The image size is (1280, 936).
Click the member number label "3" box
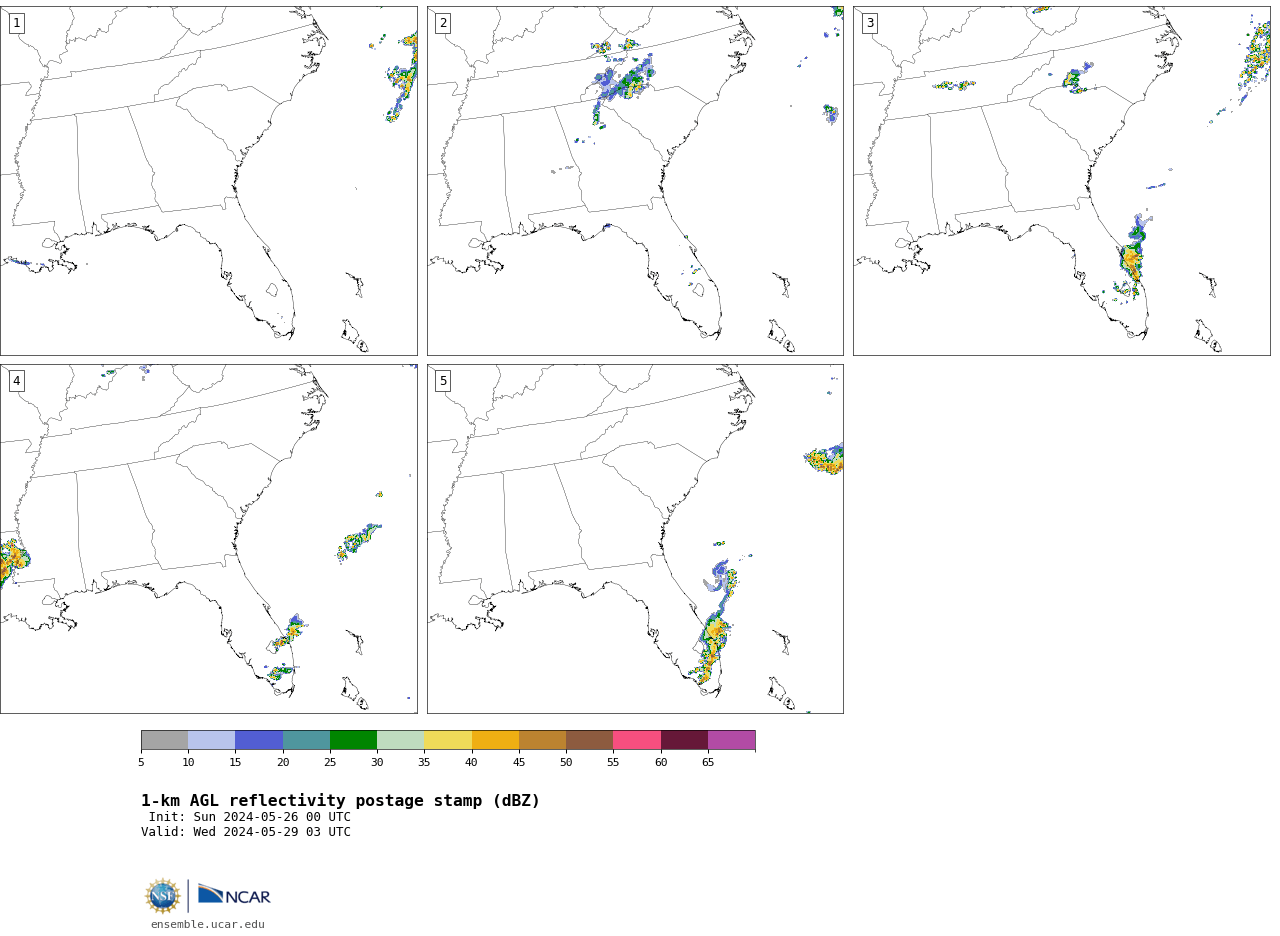coord(869,23)
